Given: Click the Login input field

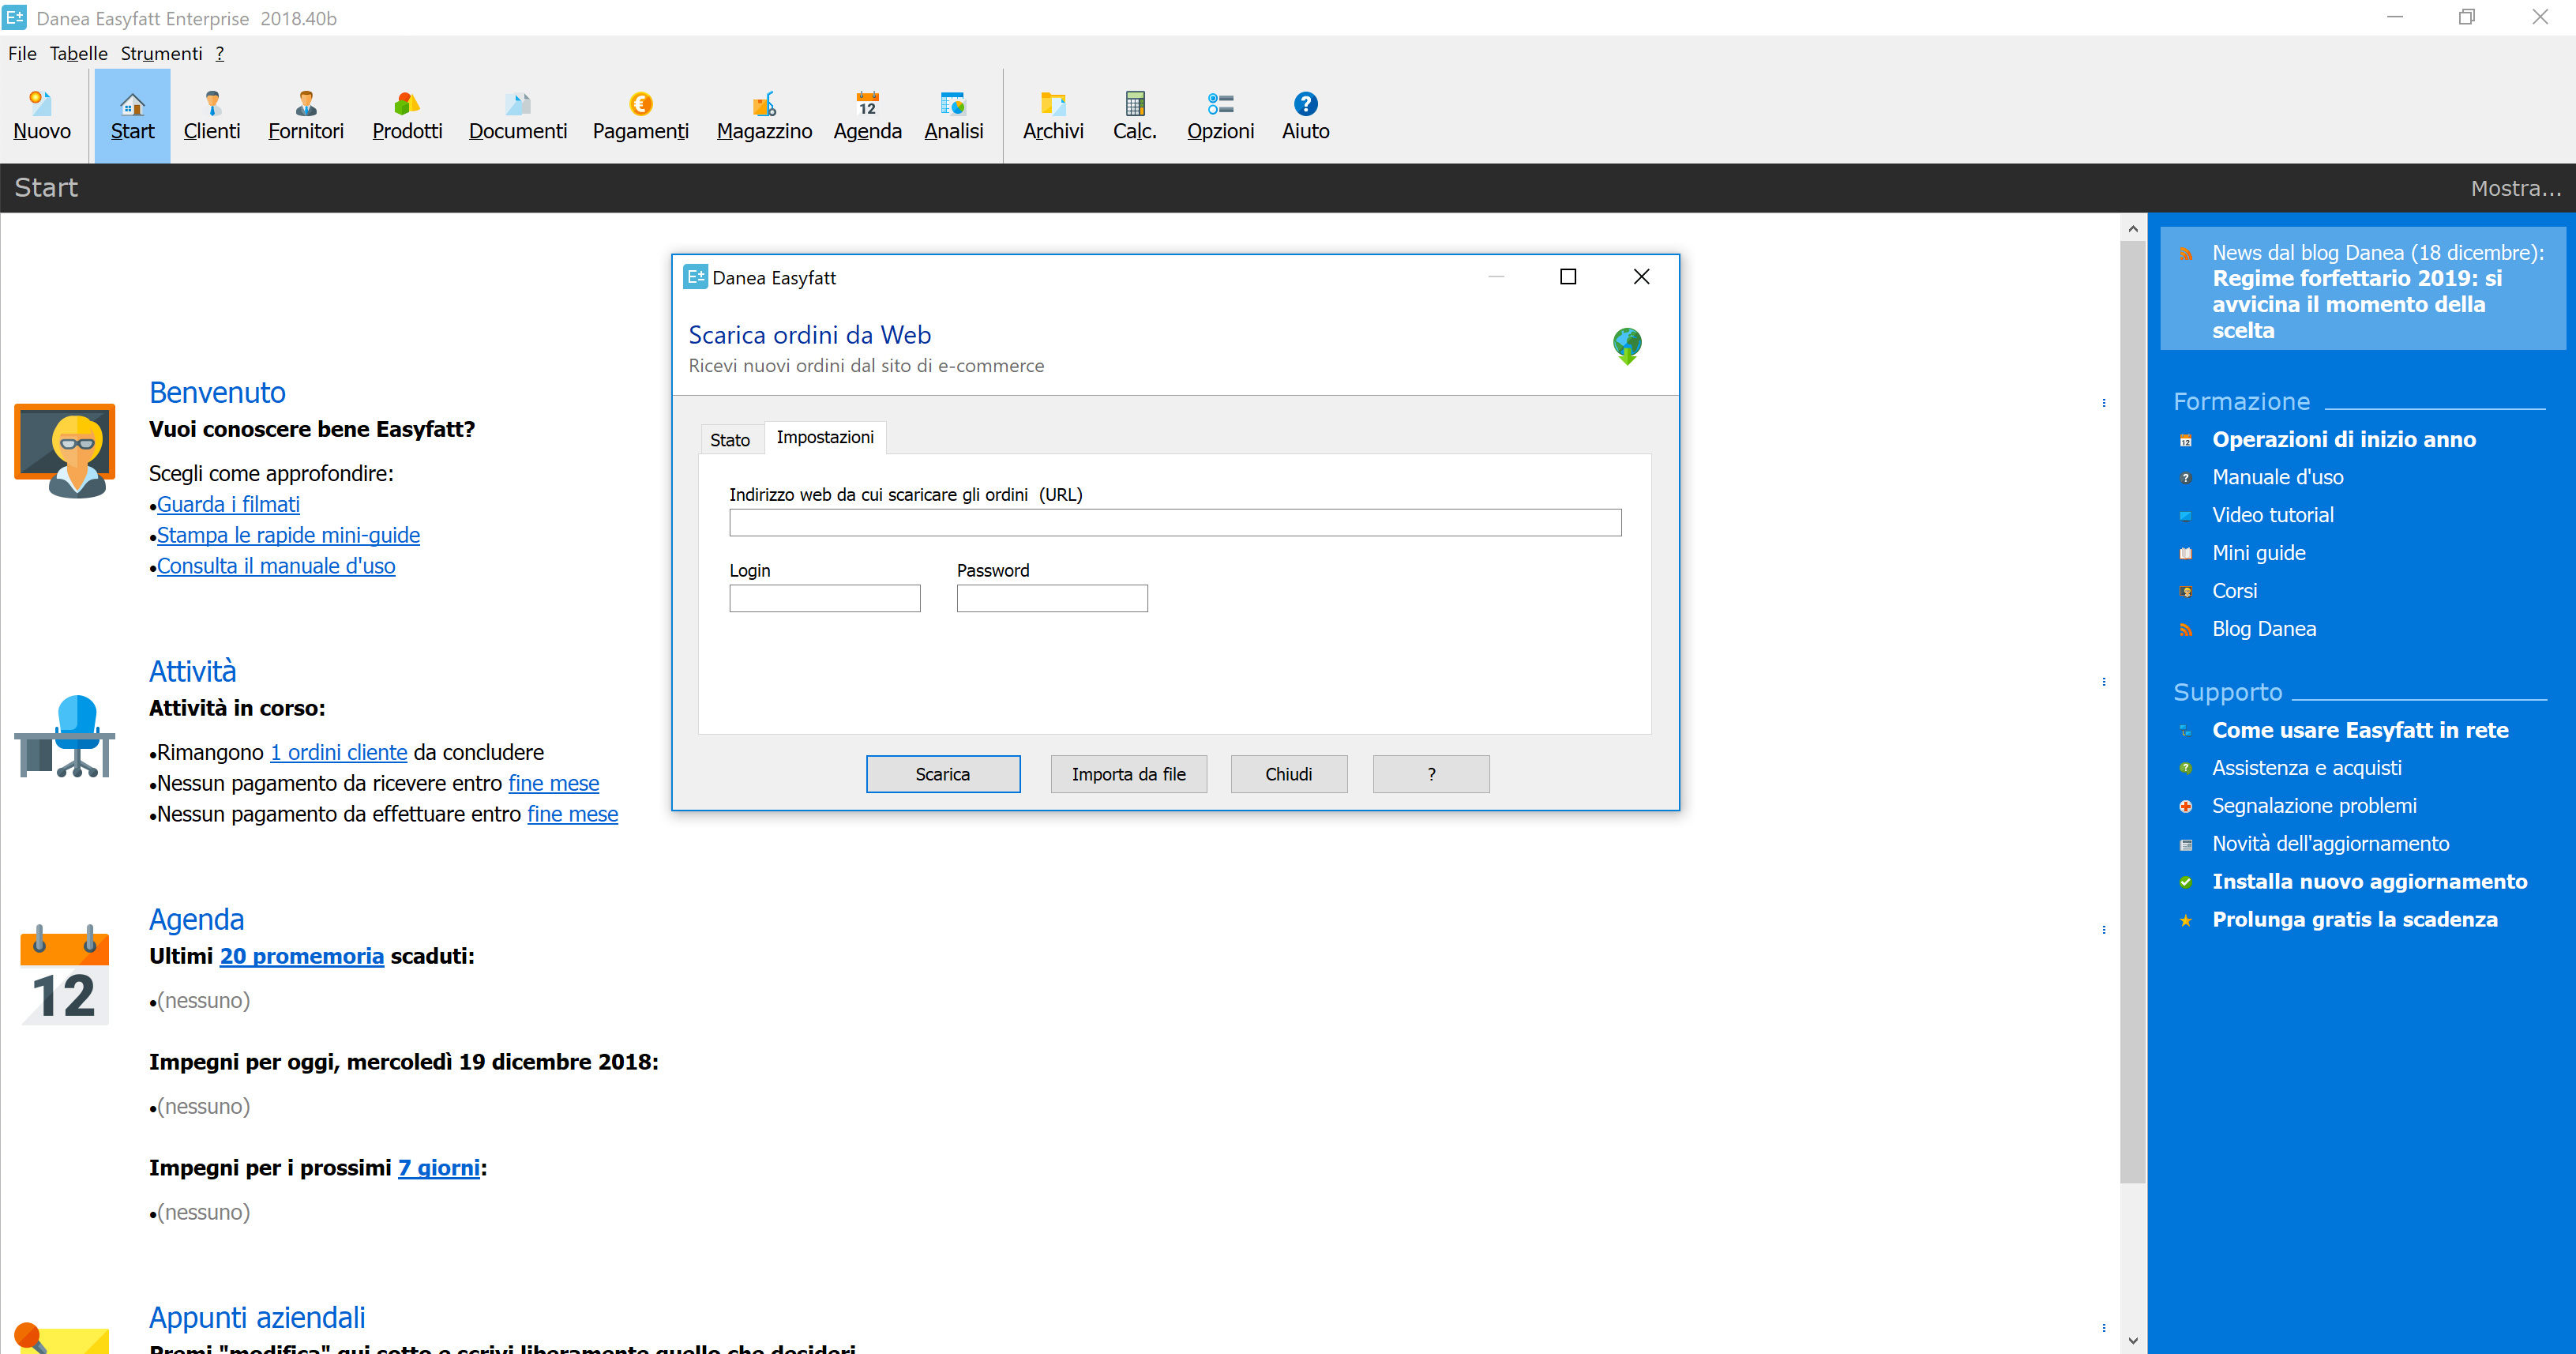Looking at the screenshot, I should (x=825, y=598).
